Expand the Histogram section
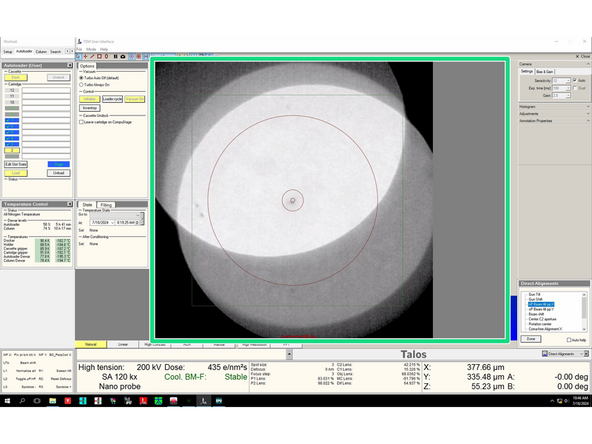The height and width of the screenshot is (444, 592). tap(588, 106)
